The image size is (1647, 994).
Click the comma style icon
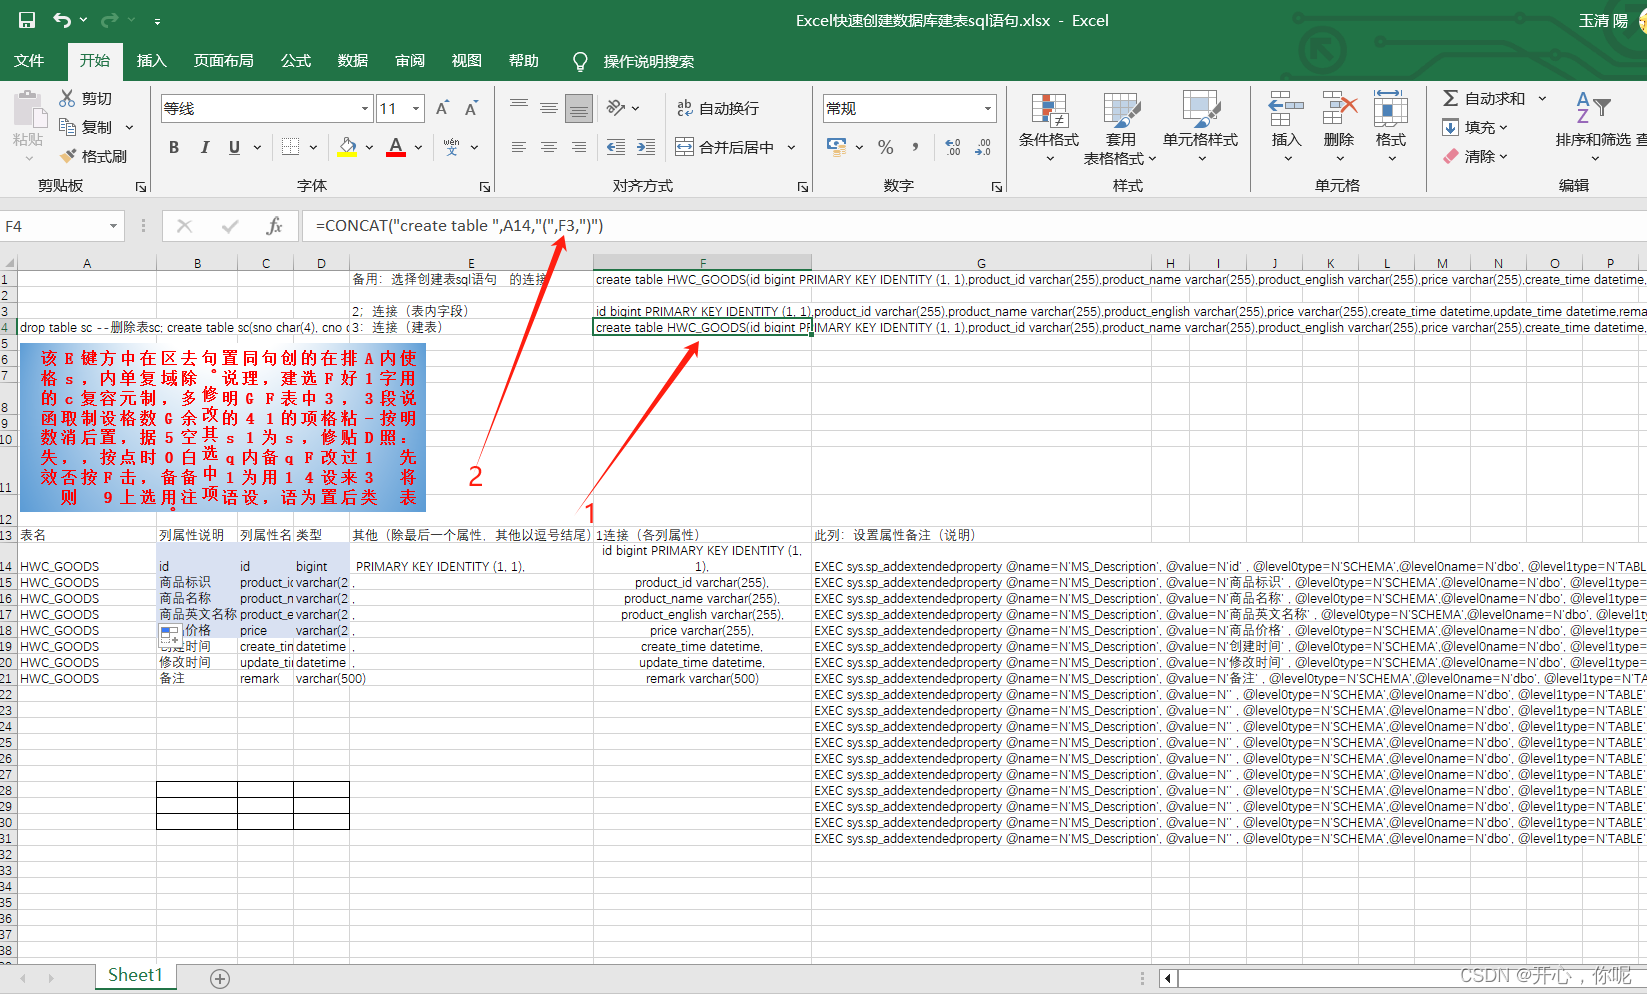click(x=915, y=147)
